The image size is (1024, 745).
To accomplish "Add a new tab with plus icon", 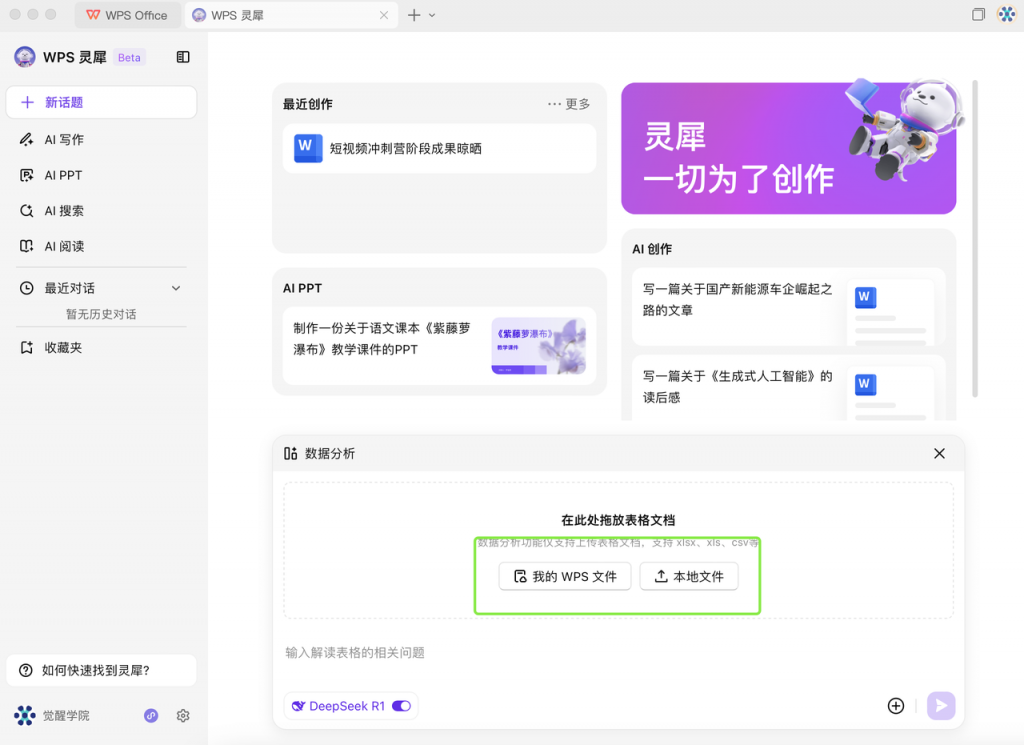I will (414, 15).
